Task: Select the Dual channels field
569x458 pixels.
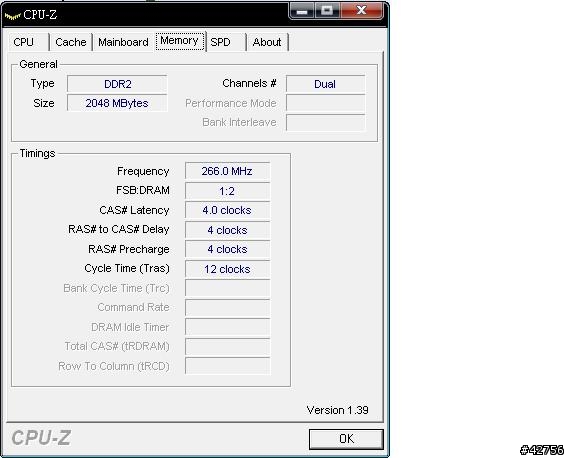Action: (325, 84)
